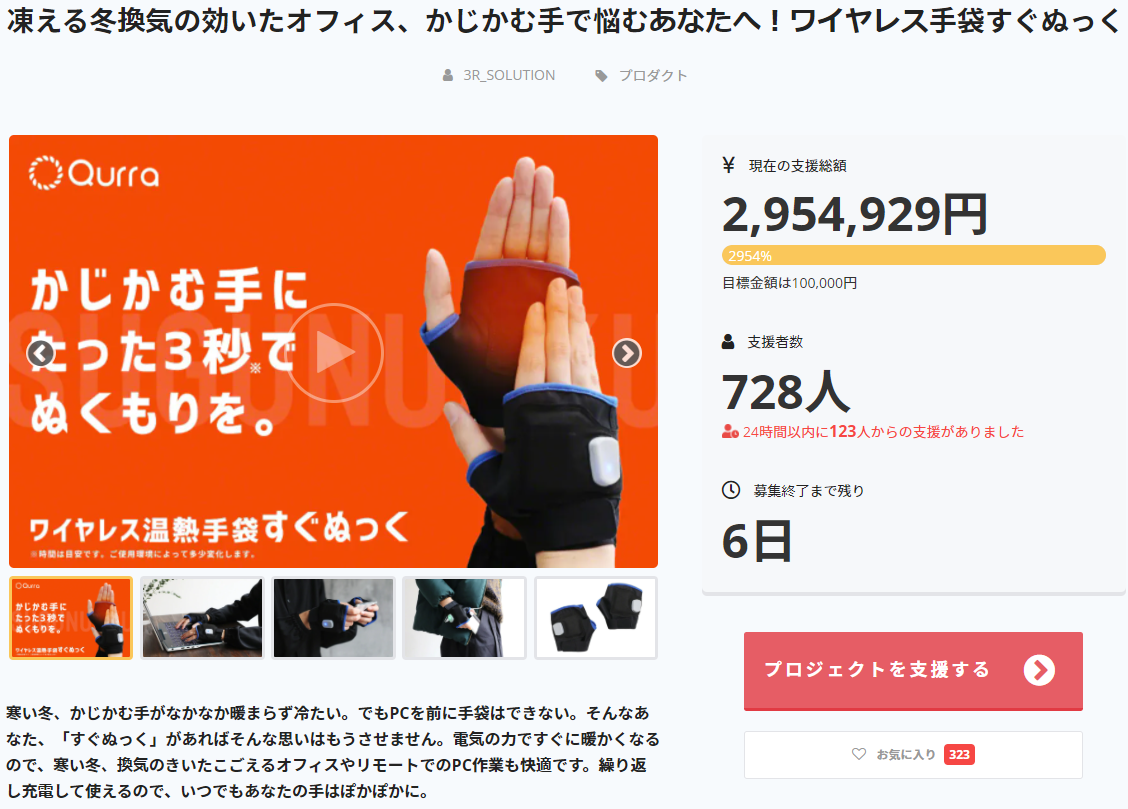
Task: Click the yen icon by 現在の支援総額
Action: pos(729,165)
